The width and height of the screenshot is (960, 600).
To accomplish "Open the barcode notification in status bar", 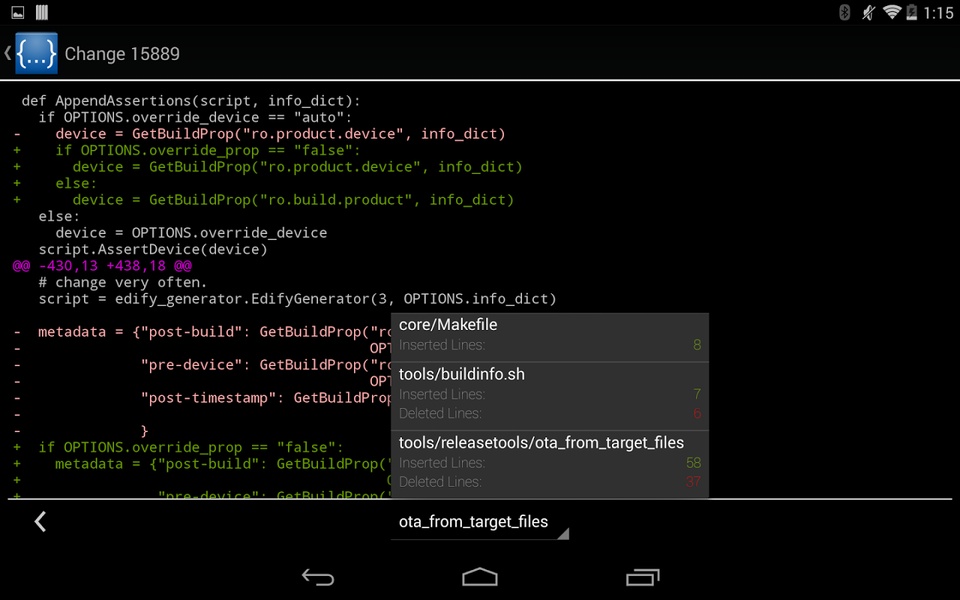I will [x=42, y=12].
